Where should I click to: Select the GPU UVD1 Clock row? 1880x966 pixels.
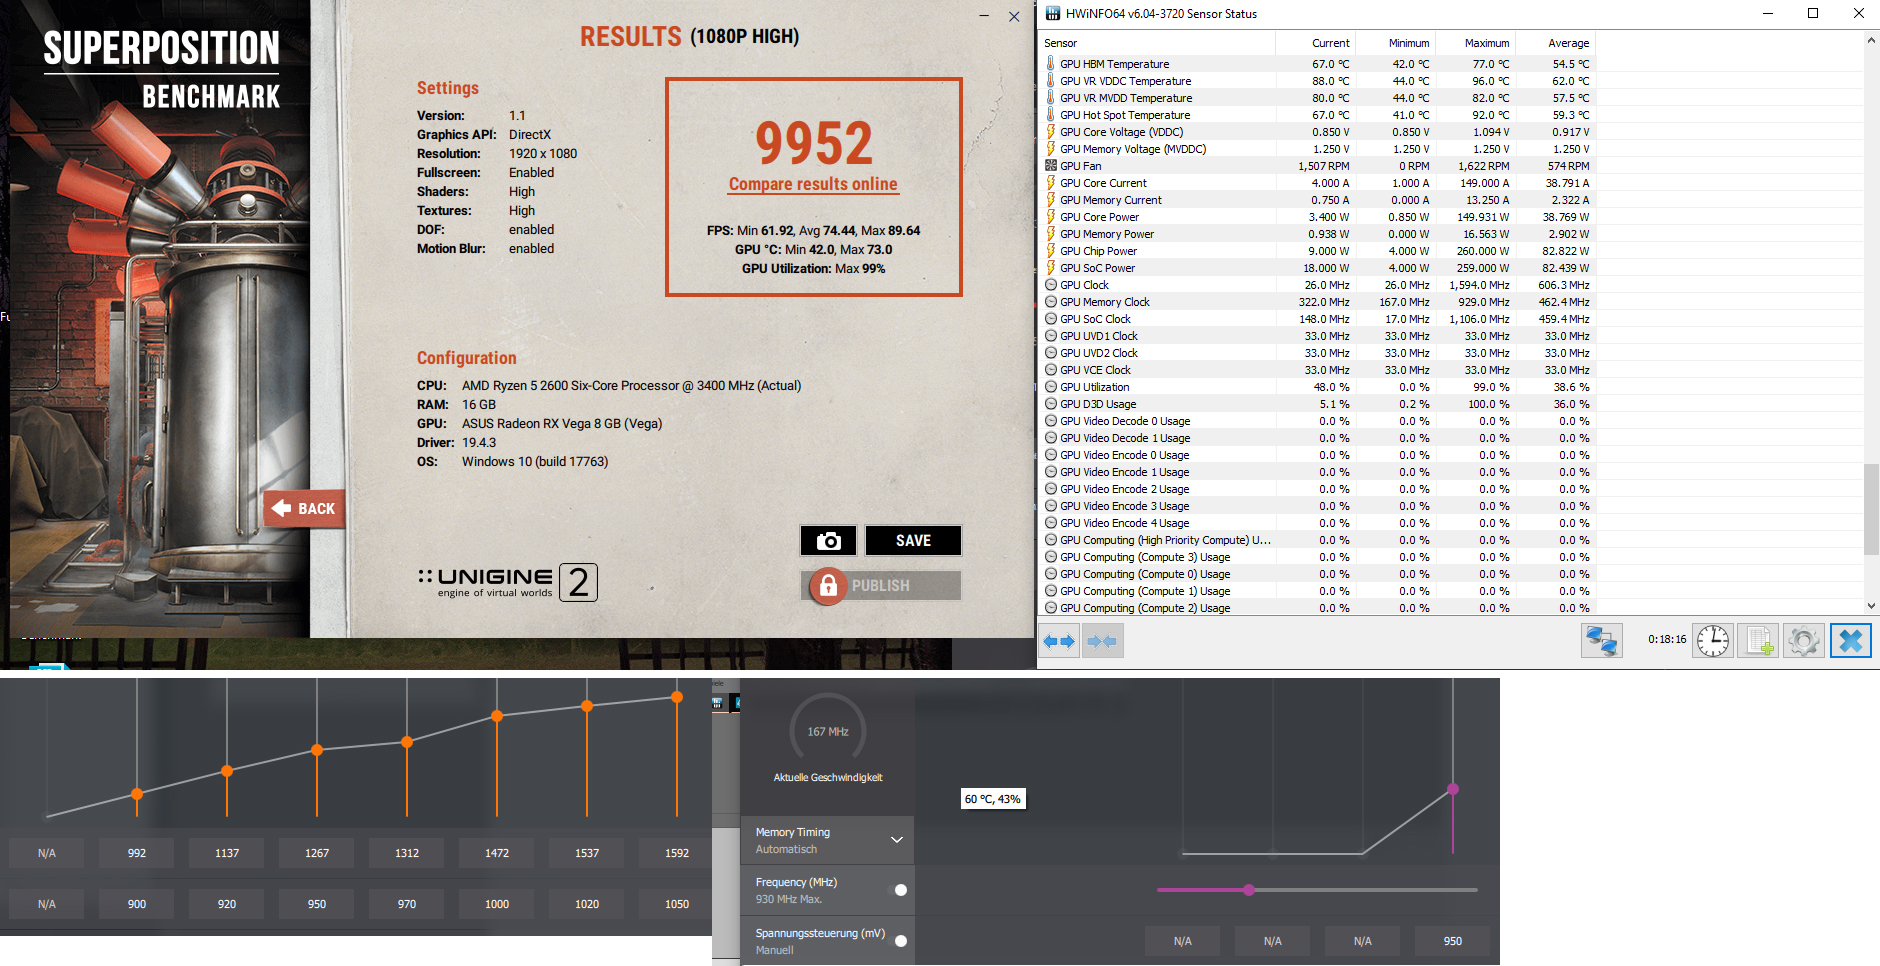[x=1317, y=336]
